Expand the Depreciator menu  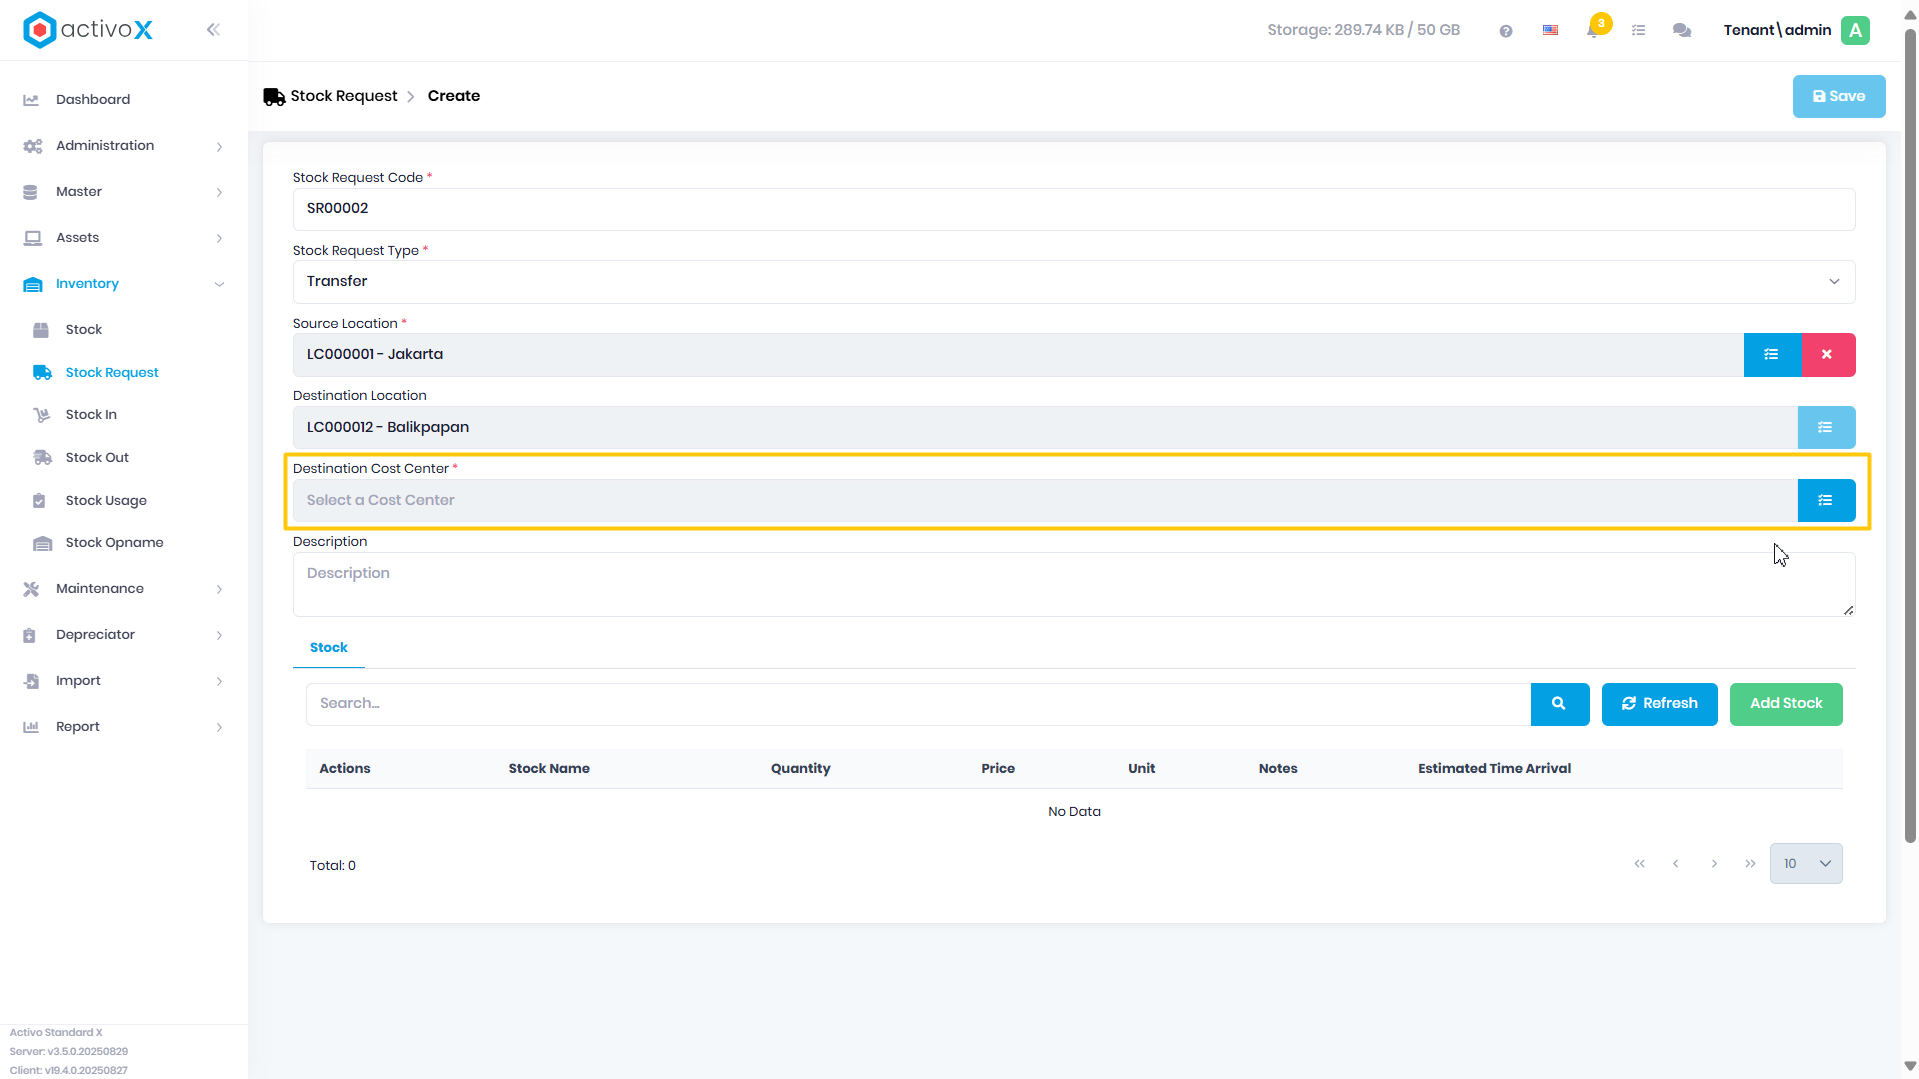point(219,636)
